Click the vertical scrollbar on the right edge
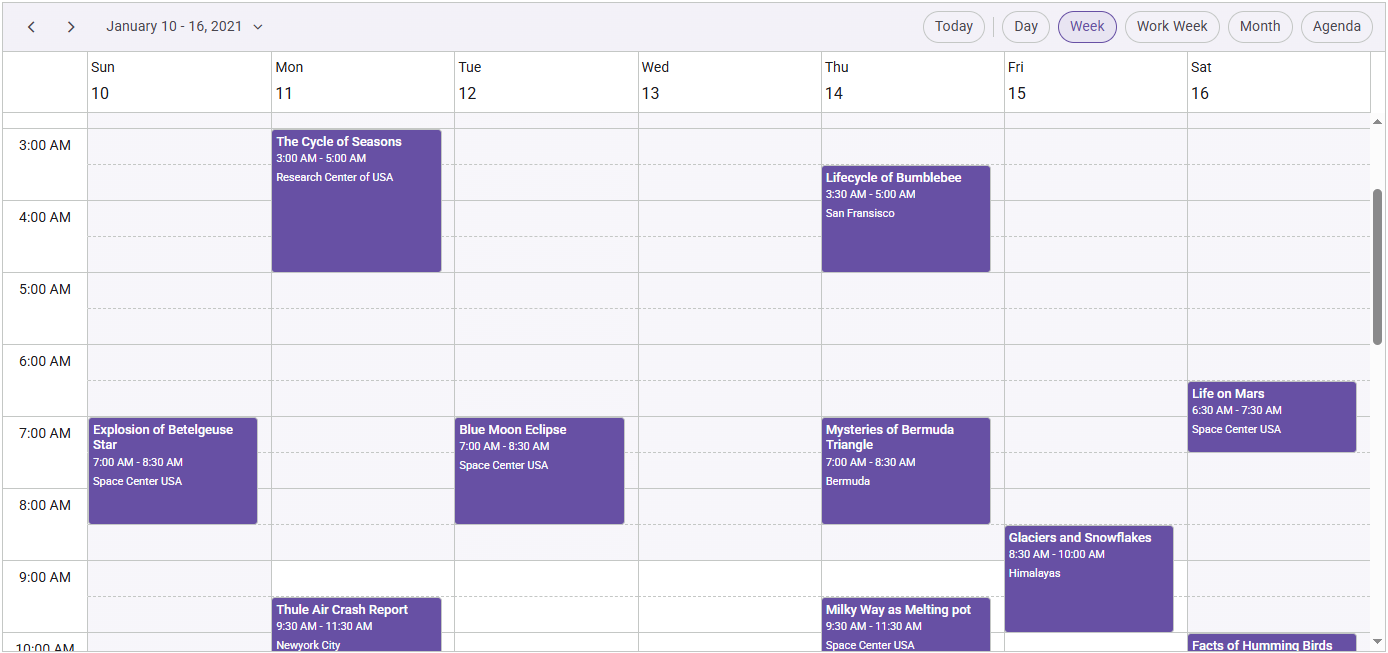Viewport: 1388px width, 653px height. click(1379, 230)
